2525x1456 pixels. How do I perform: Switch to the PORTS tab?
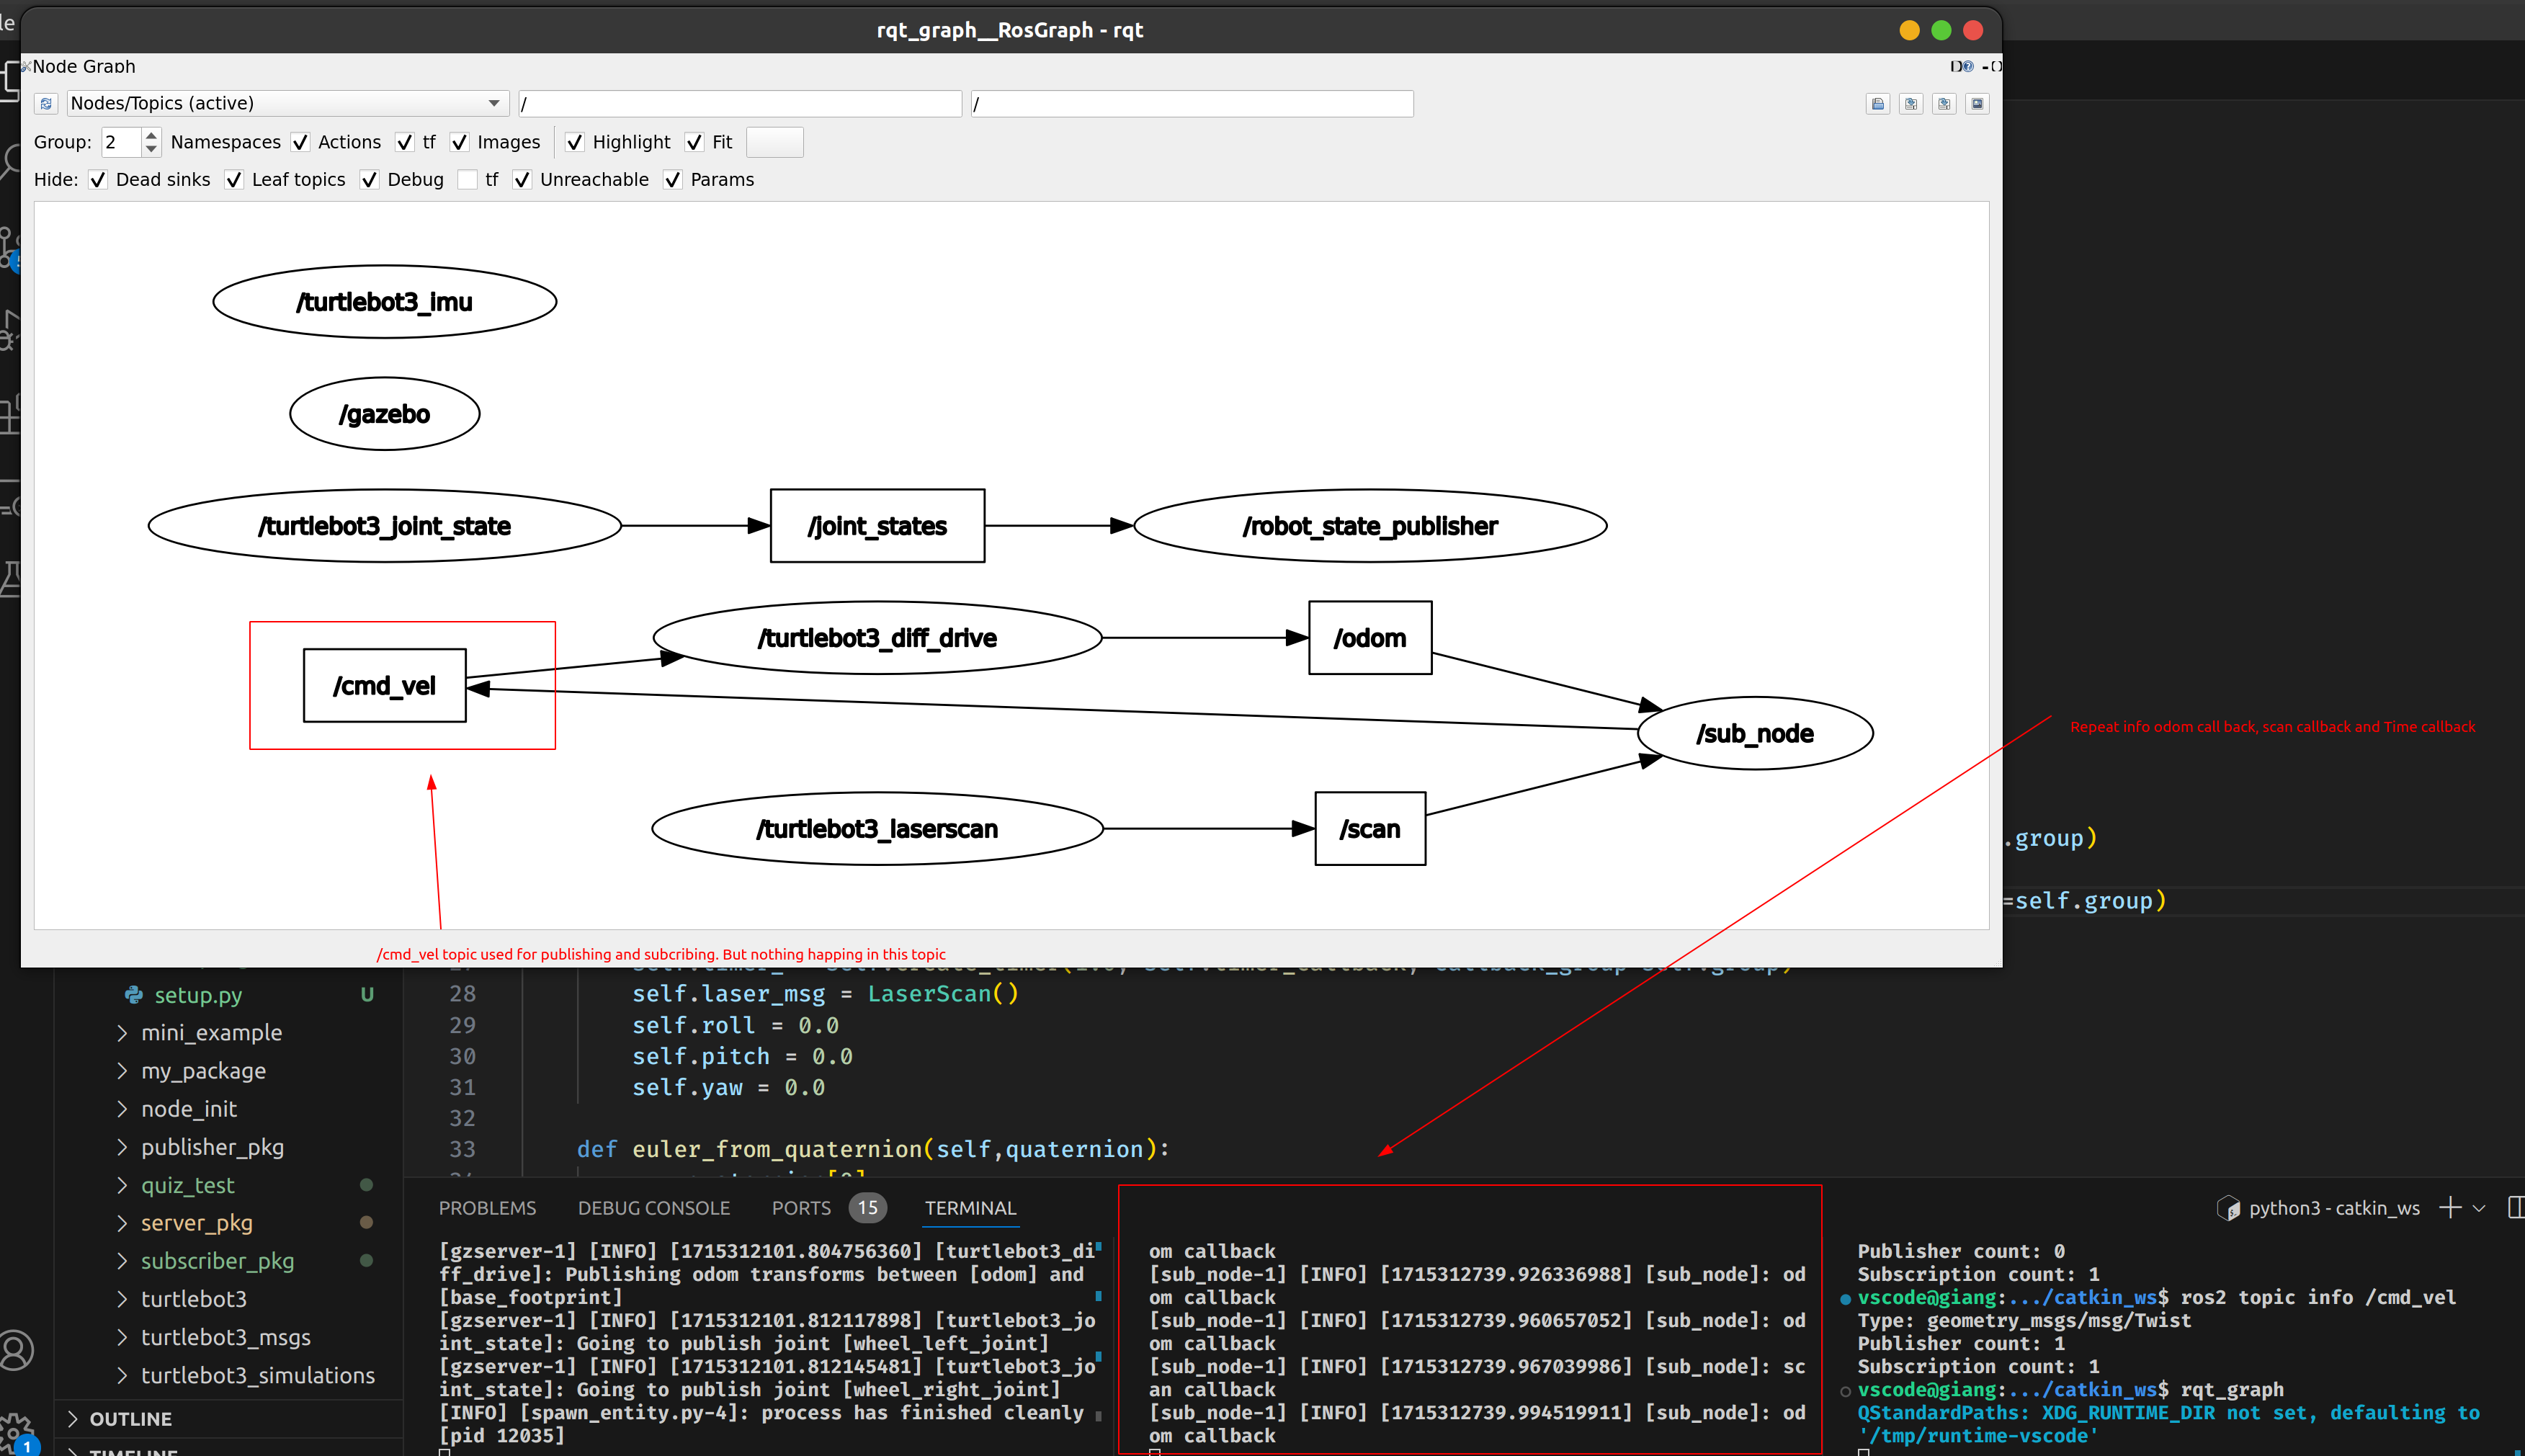click(x=801, y=1208)
